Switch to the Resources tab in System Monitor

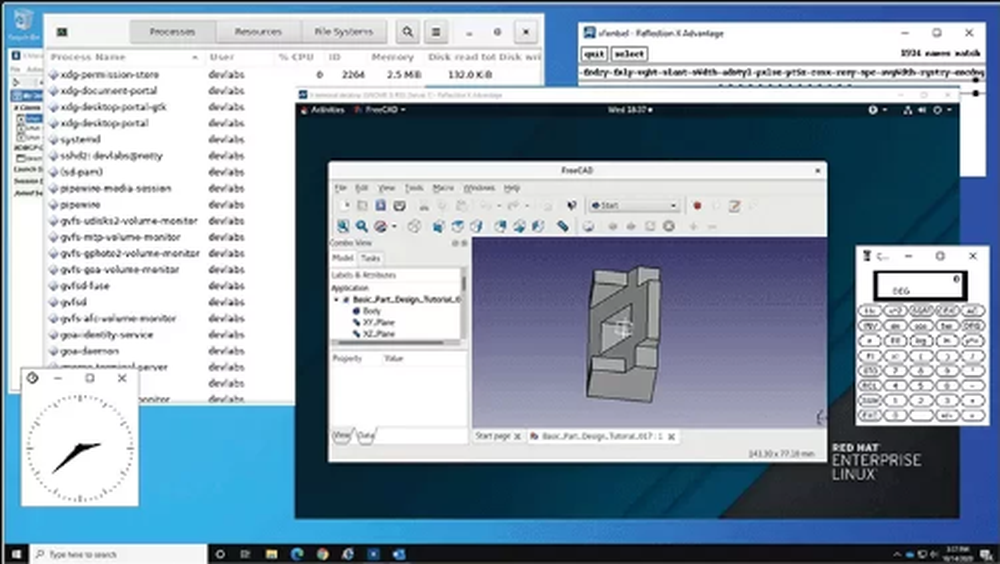(258, 31)
